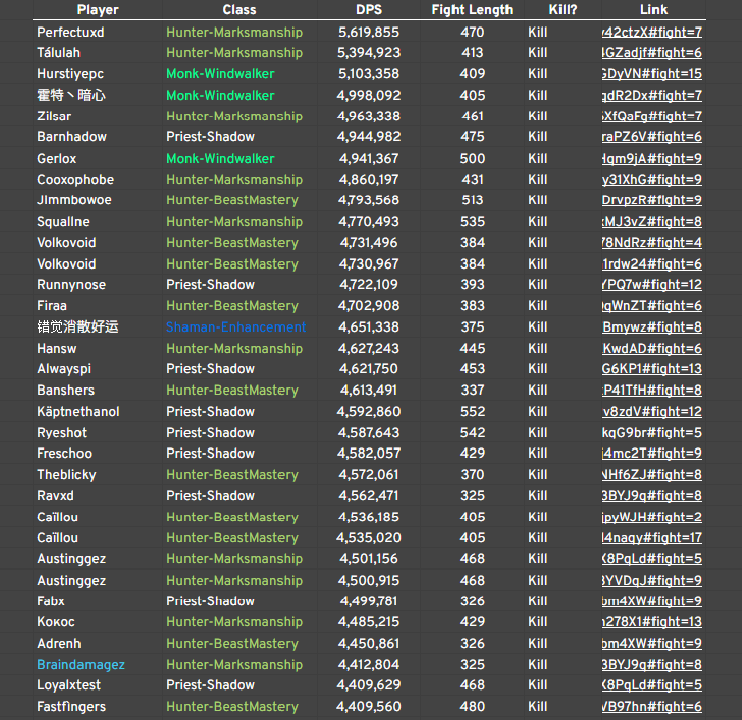Open Volkovoid's link ending in fight=4

click(652, 243)
